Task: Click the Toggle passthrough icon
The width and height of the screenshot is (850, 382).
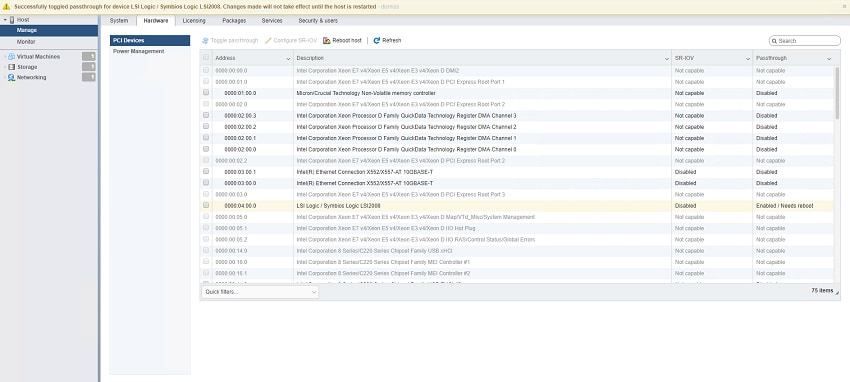Action: (205, 41)
